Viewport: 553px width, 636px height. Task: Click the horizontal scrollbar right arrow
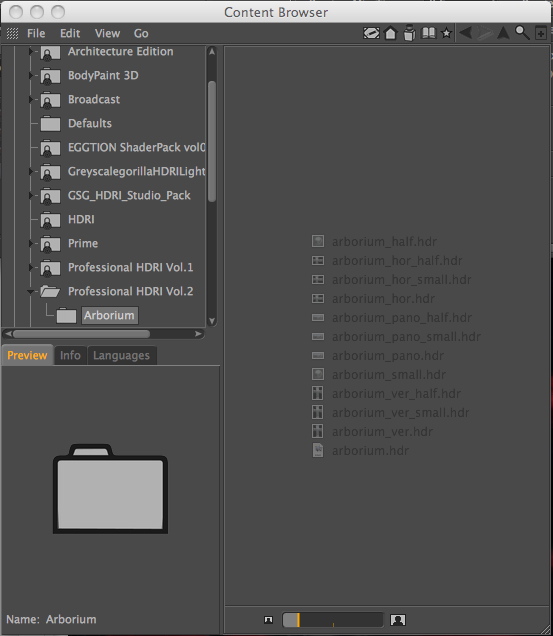[x=198, y=334]
